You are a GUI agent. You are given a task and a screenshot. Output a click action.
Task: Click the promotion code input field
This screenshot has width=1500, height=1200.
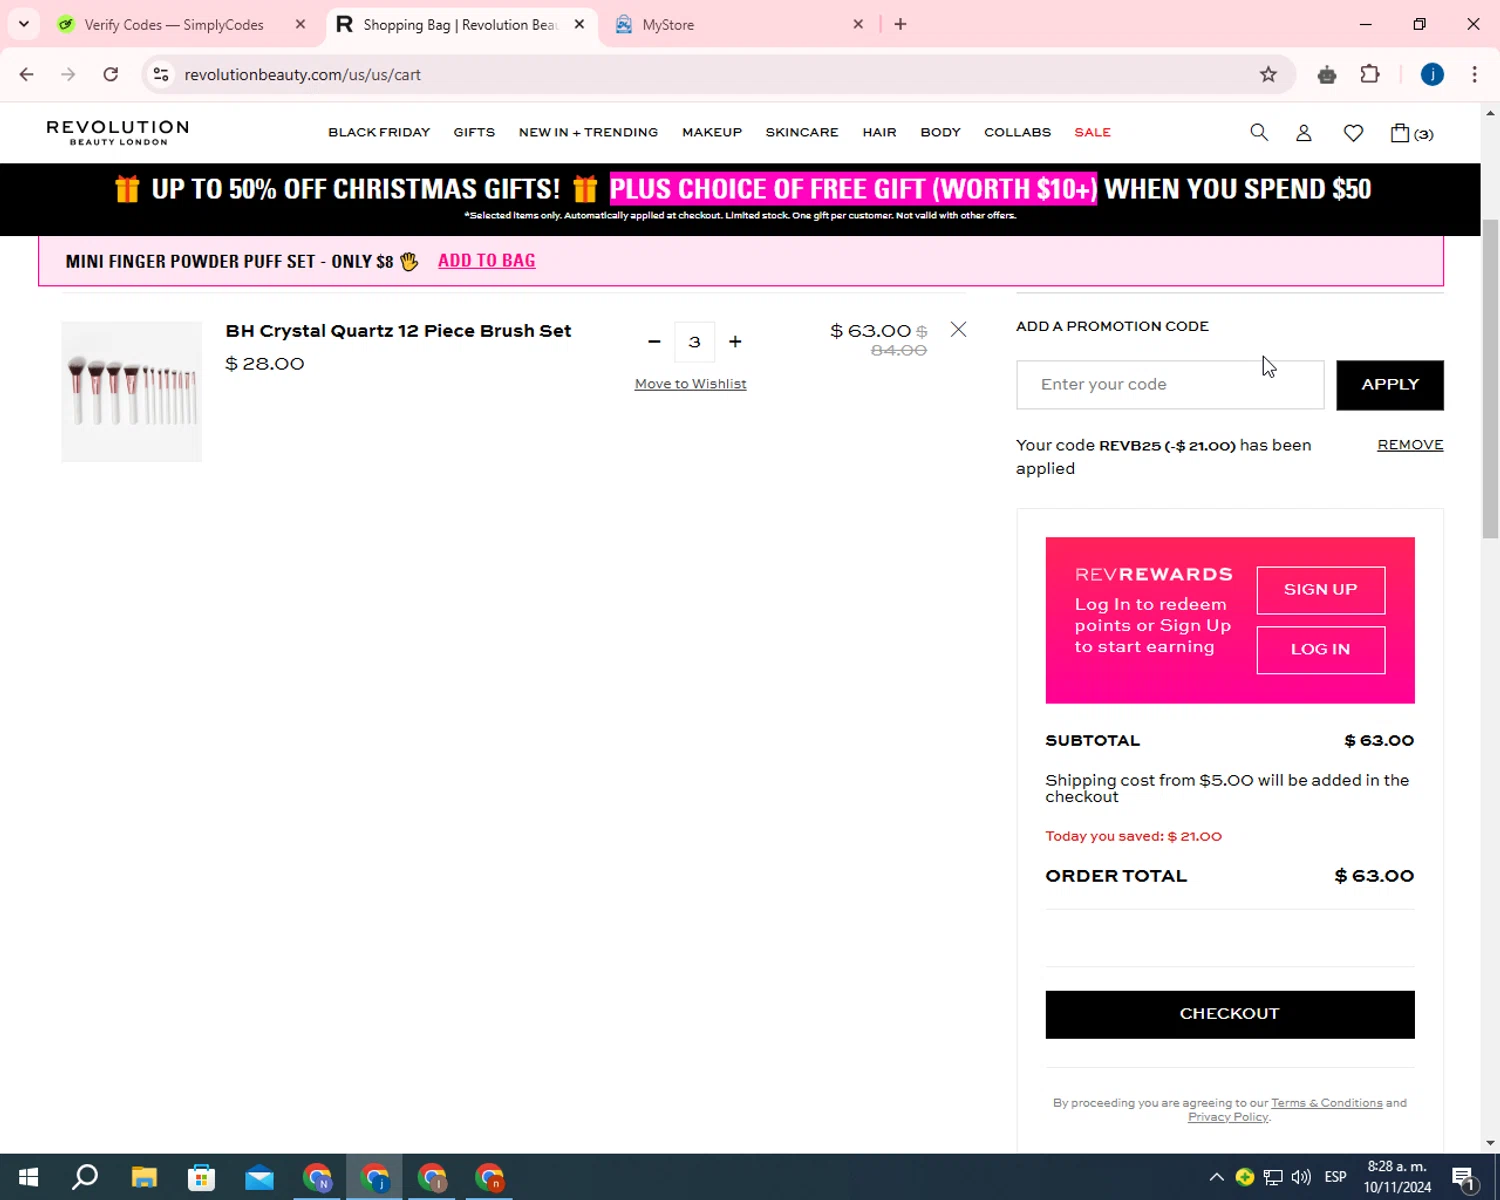pyautogui.click(x=1170, y=385)
